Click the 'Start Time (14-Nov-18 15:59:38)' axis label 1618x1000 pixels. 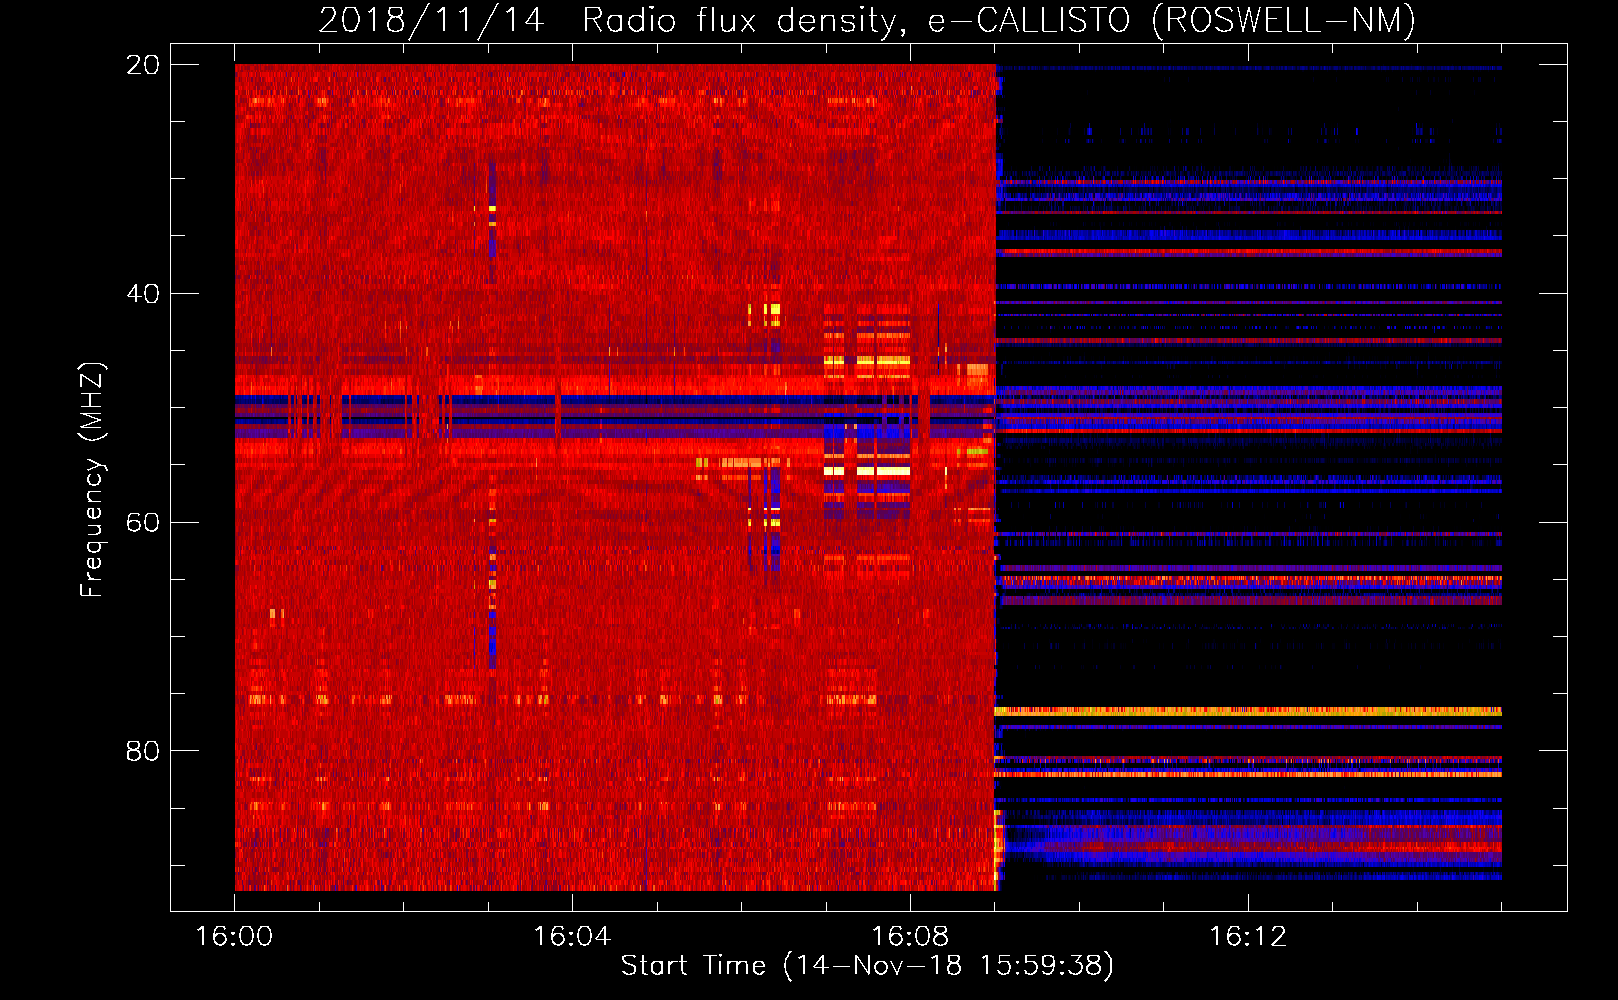pos(867,966)
